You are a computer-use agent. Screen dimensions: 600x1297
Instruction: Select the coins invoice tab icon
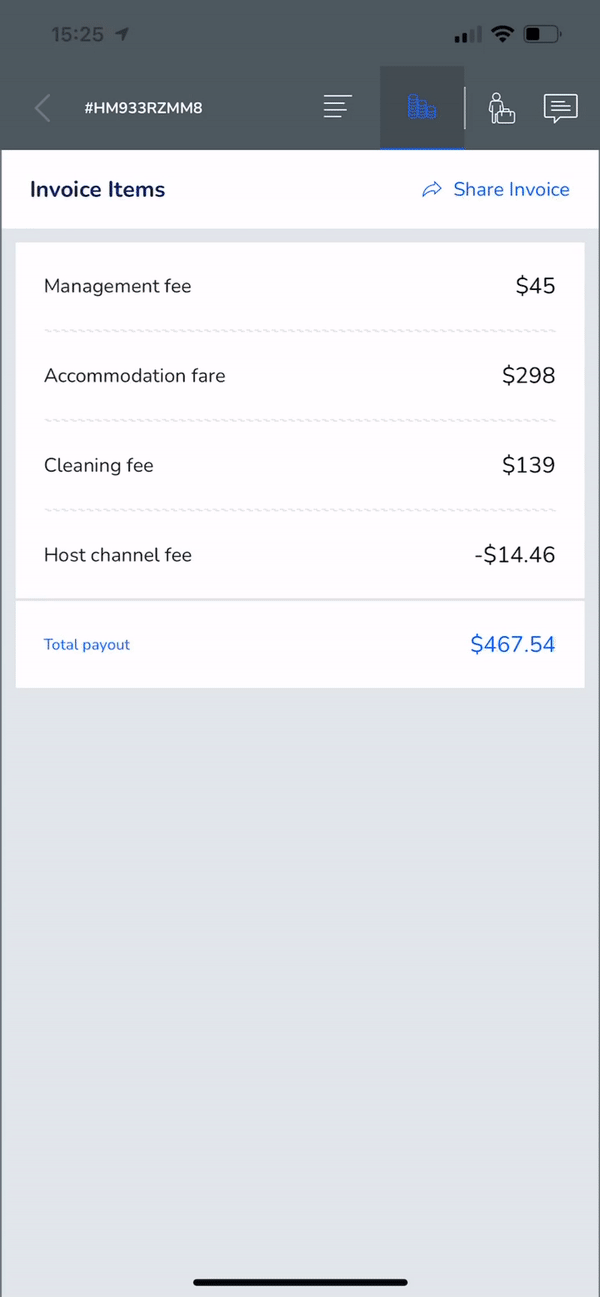tap(421, 108)
